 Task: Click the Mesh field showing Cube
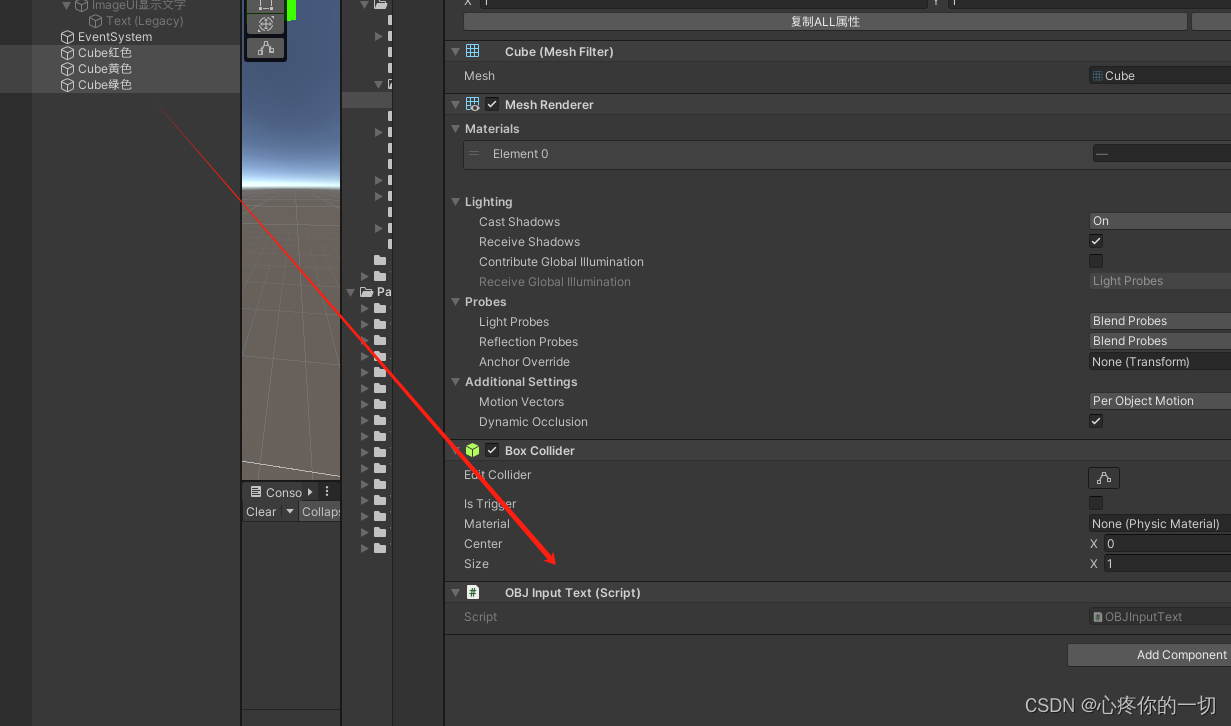1160,76
